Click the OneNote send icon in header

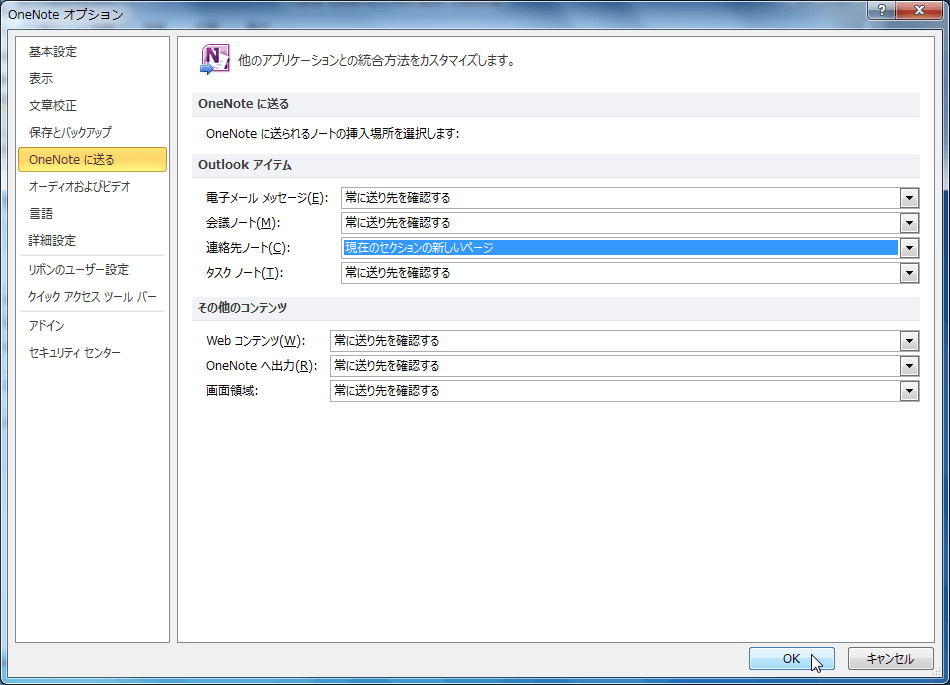214,59
